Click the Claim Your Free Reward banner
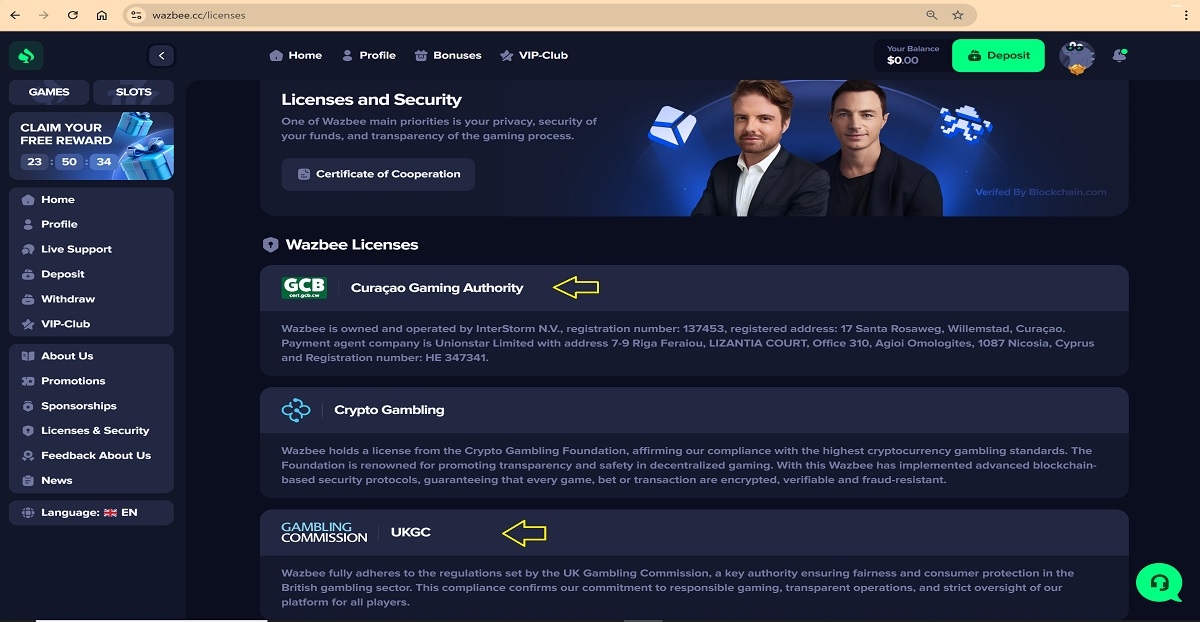 pyautogui.click(x=91, y=146)
